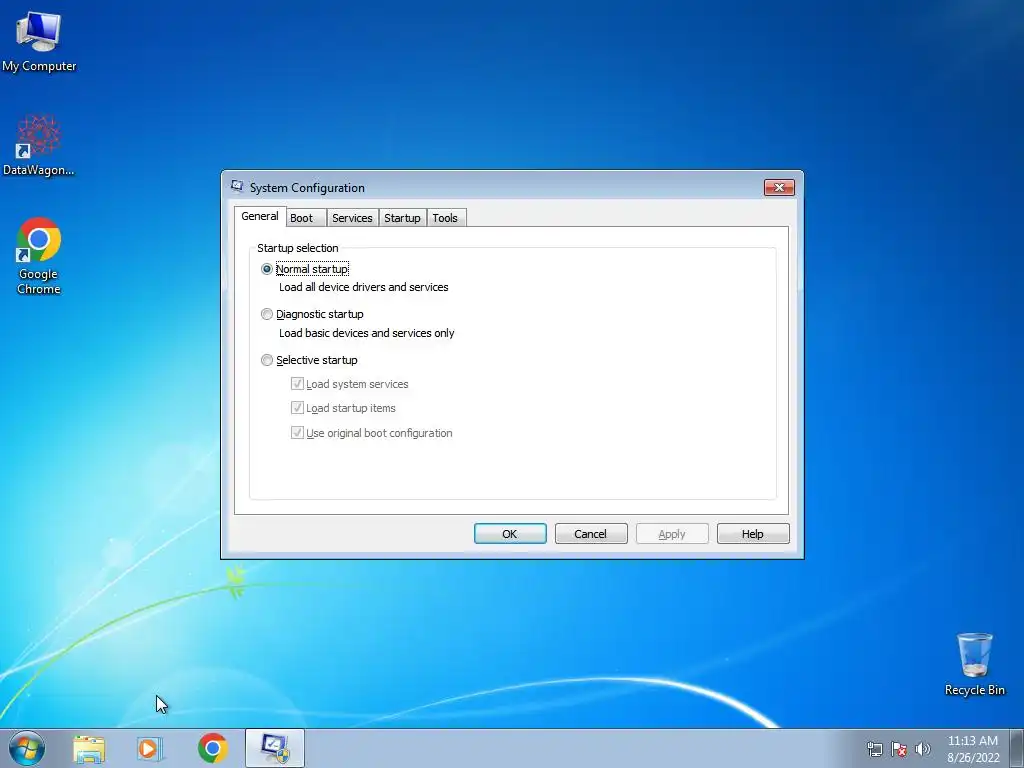Launch Windows Media Player from taskbar

click(150, 749)
